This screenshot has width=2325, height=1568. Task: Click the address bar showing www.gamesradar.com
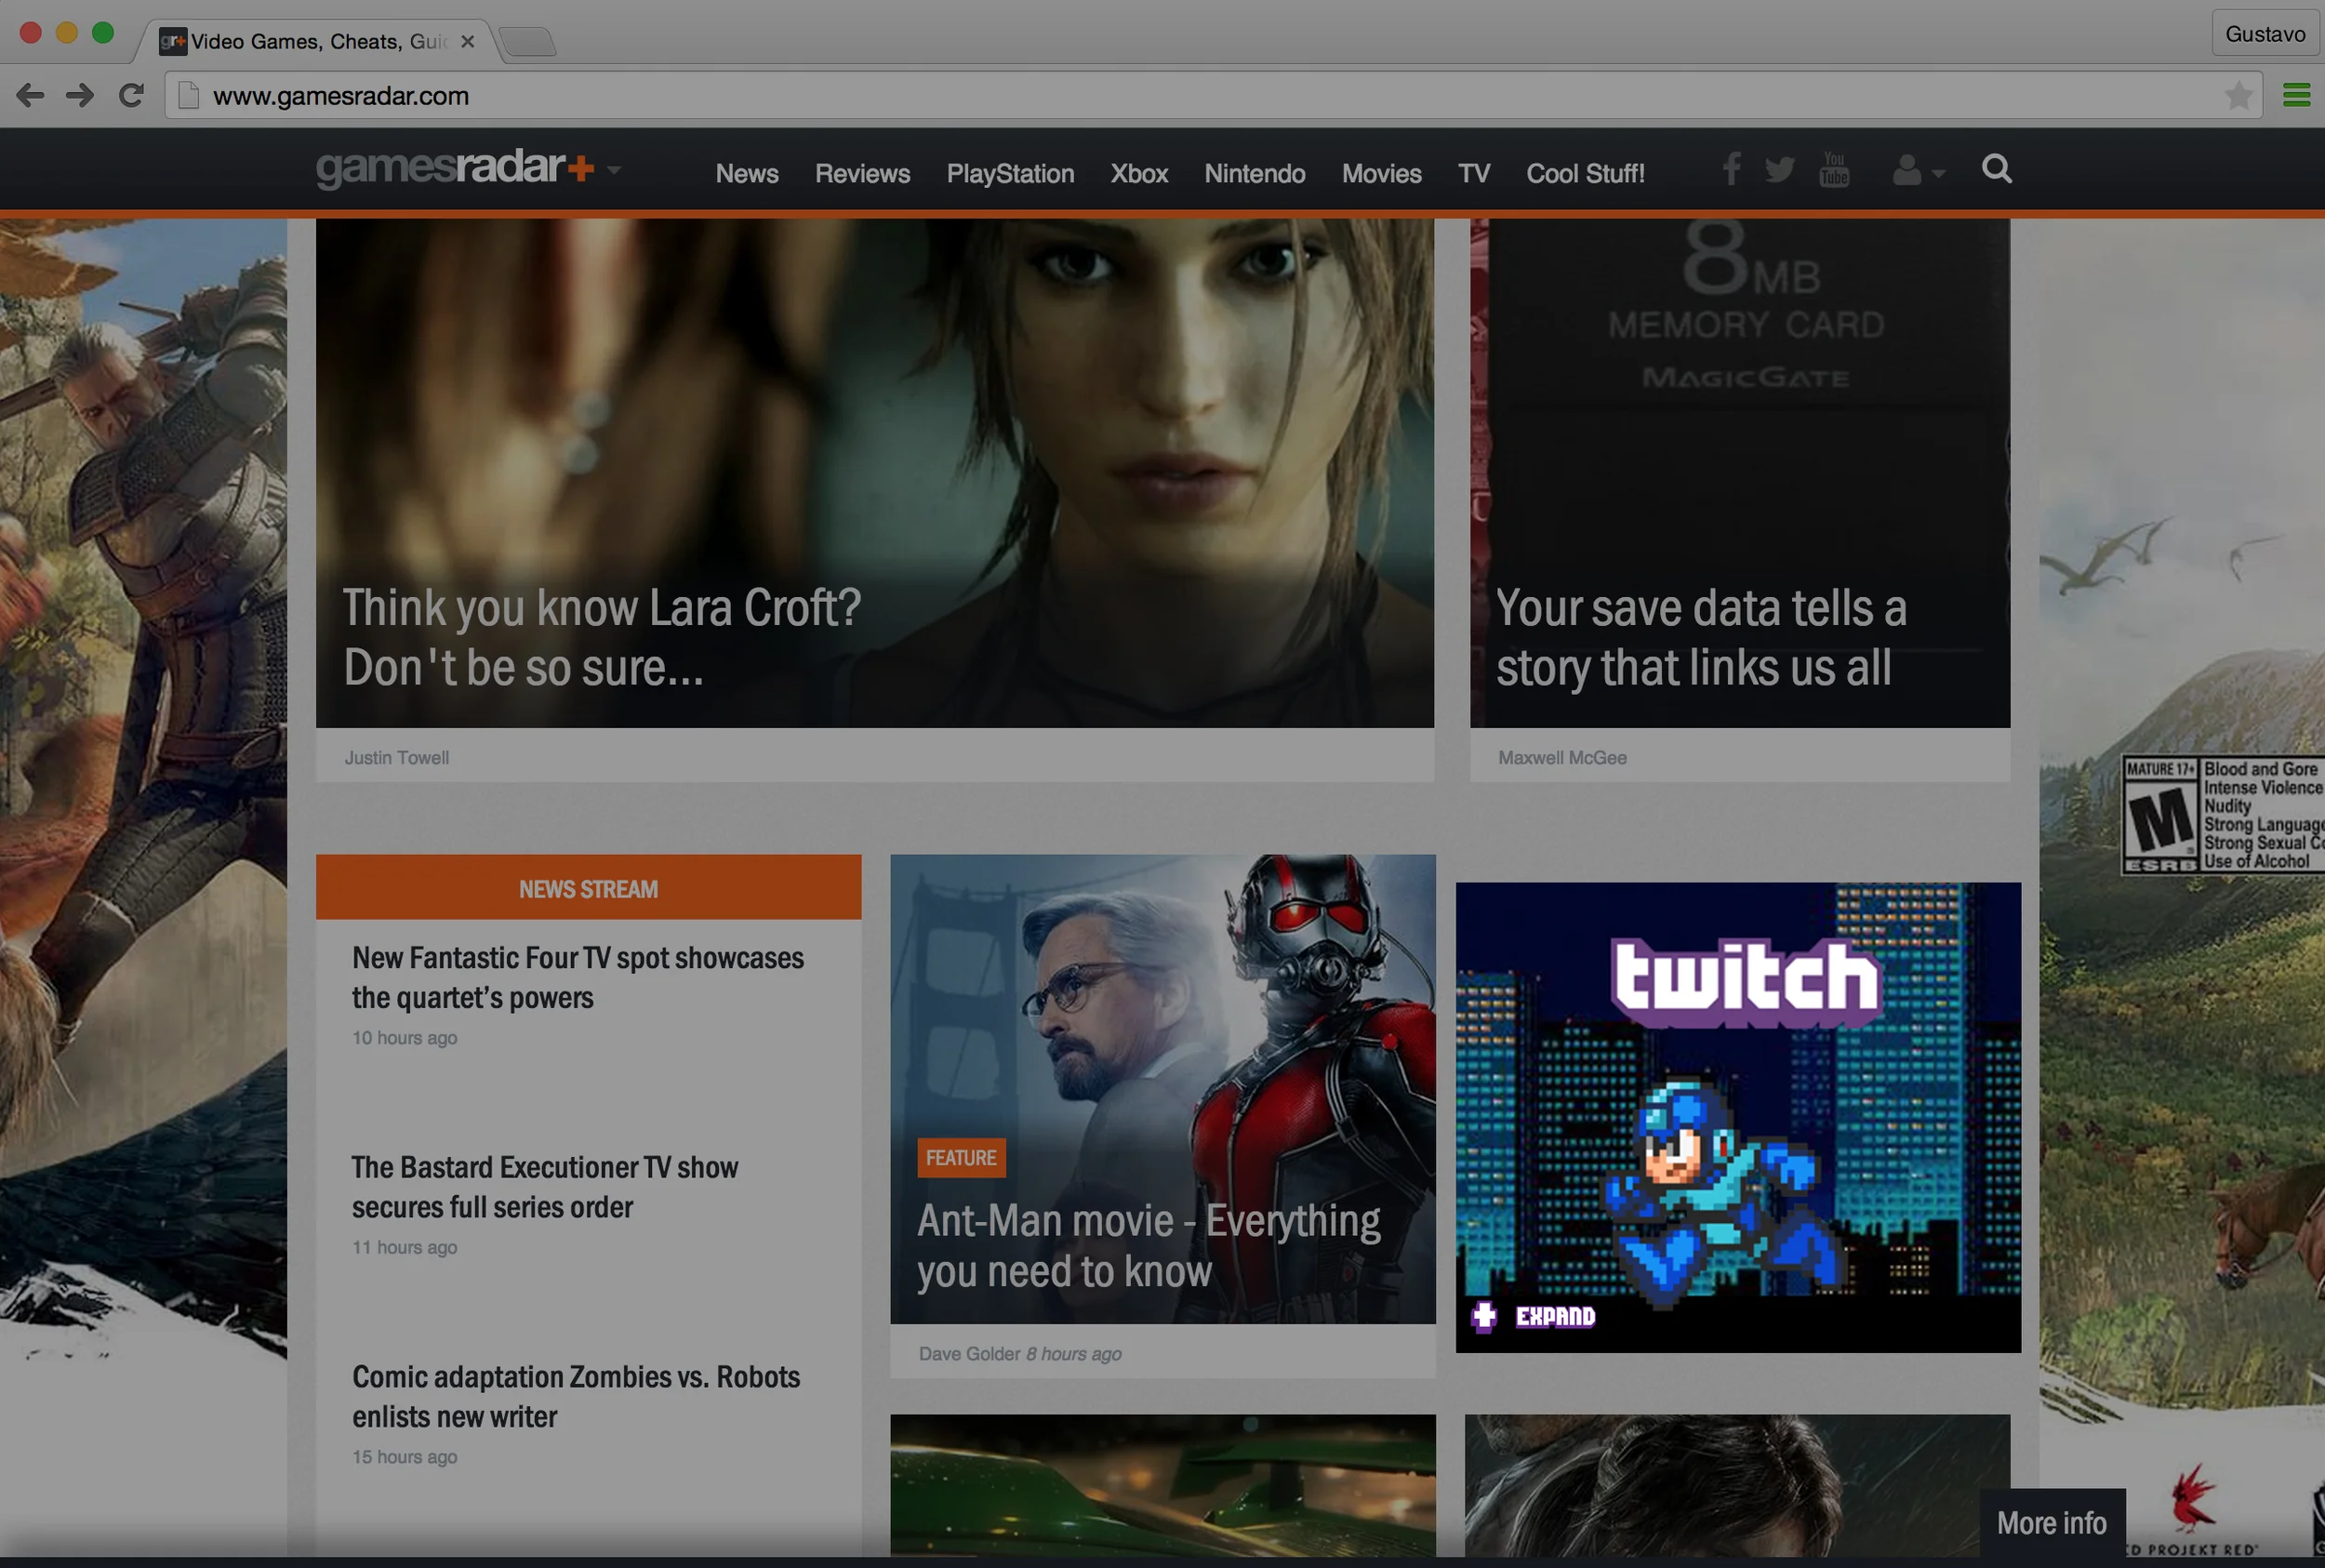pyautogui.click(x=1212, y=96)
